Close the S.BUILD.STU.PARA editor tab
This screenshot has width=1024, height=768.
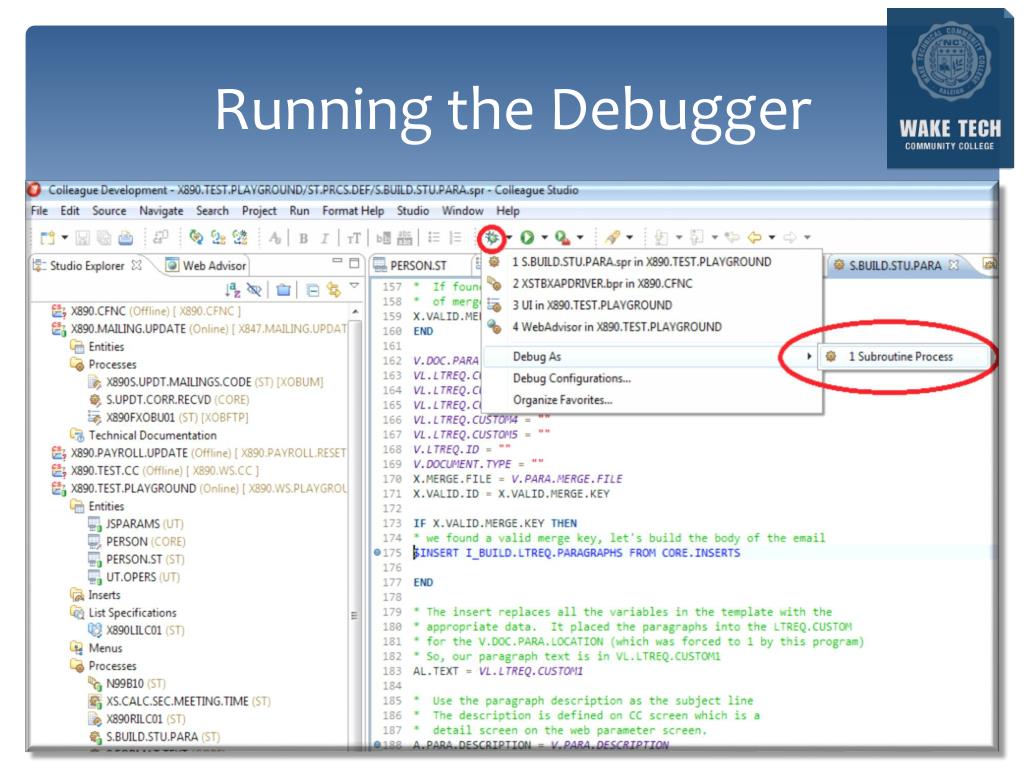pos(953,265)
